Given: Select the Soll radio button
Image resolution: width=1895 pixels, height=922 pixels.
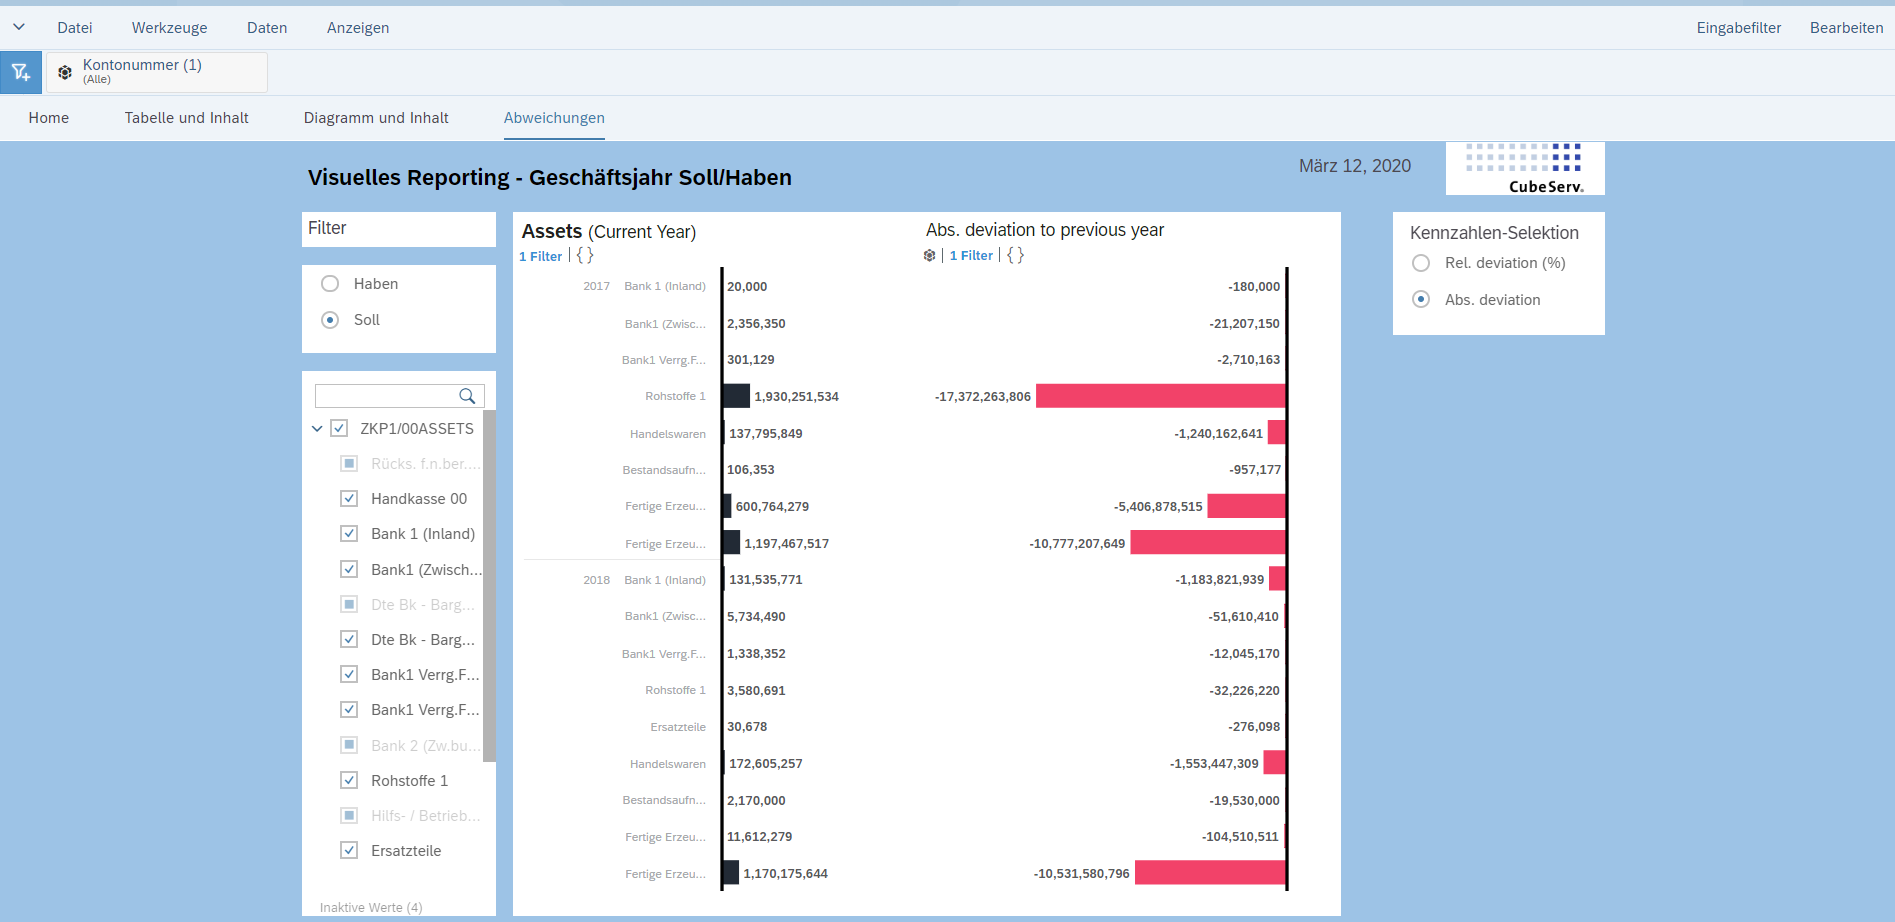Looking at the screenshot, I should point(330,319).
